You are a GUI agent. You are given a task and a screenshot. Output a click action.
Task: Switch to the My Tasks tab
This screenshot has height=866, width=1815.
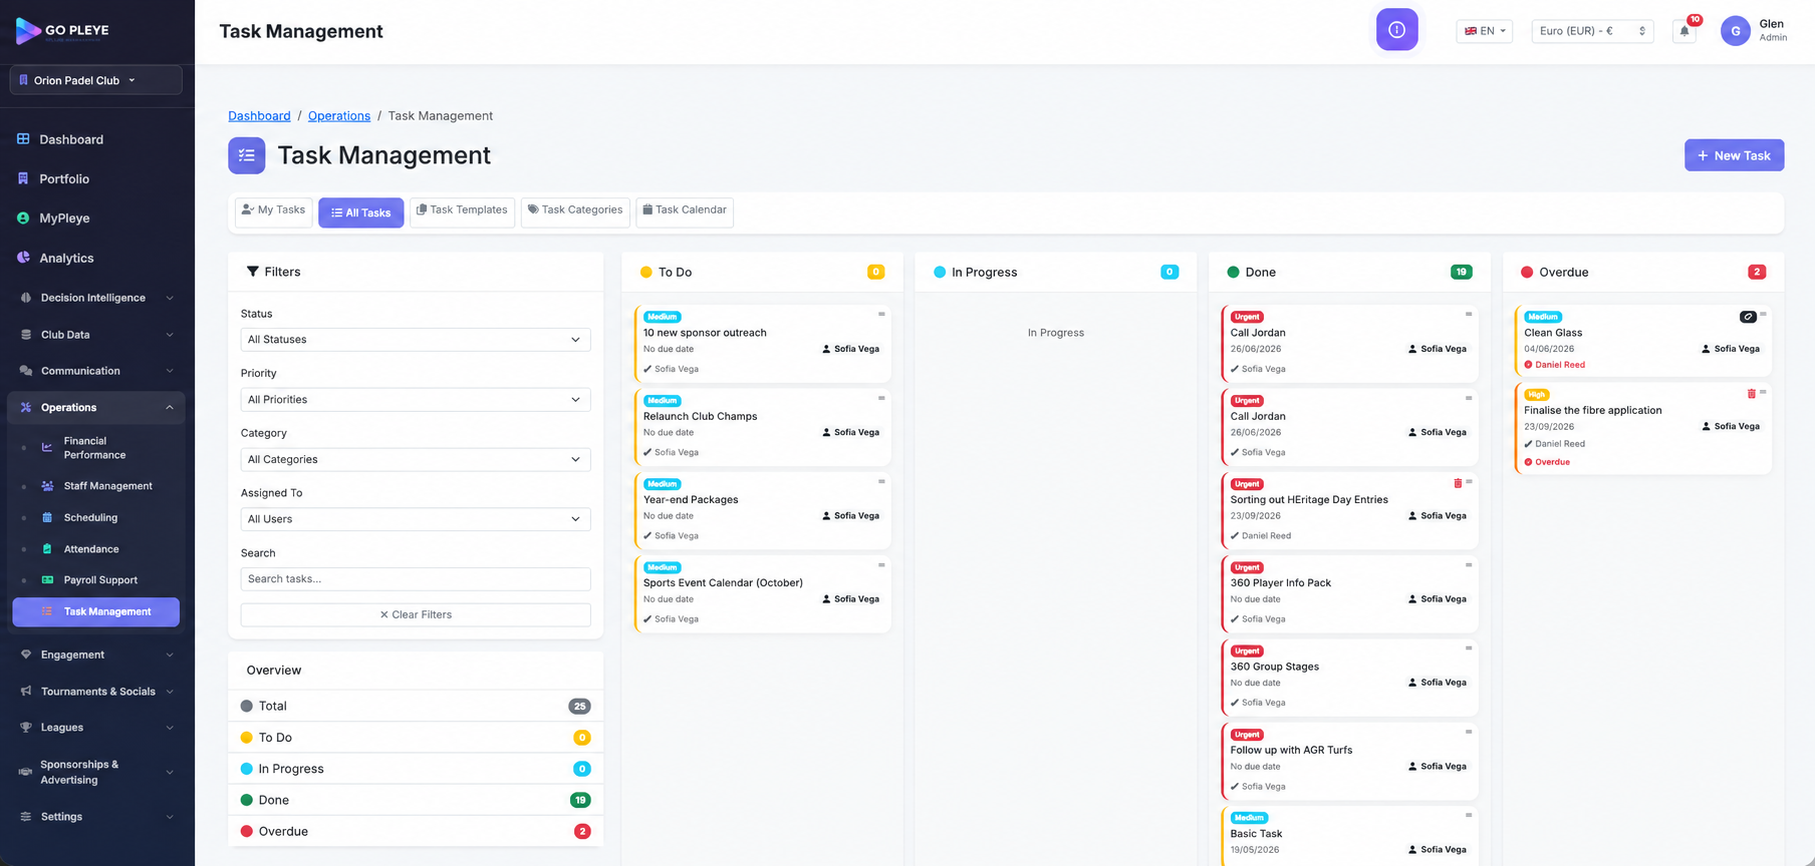pyautogui.click(x=273, y=211)
